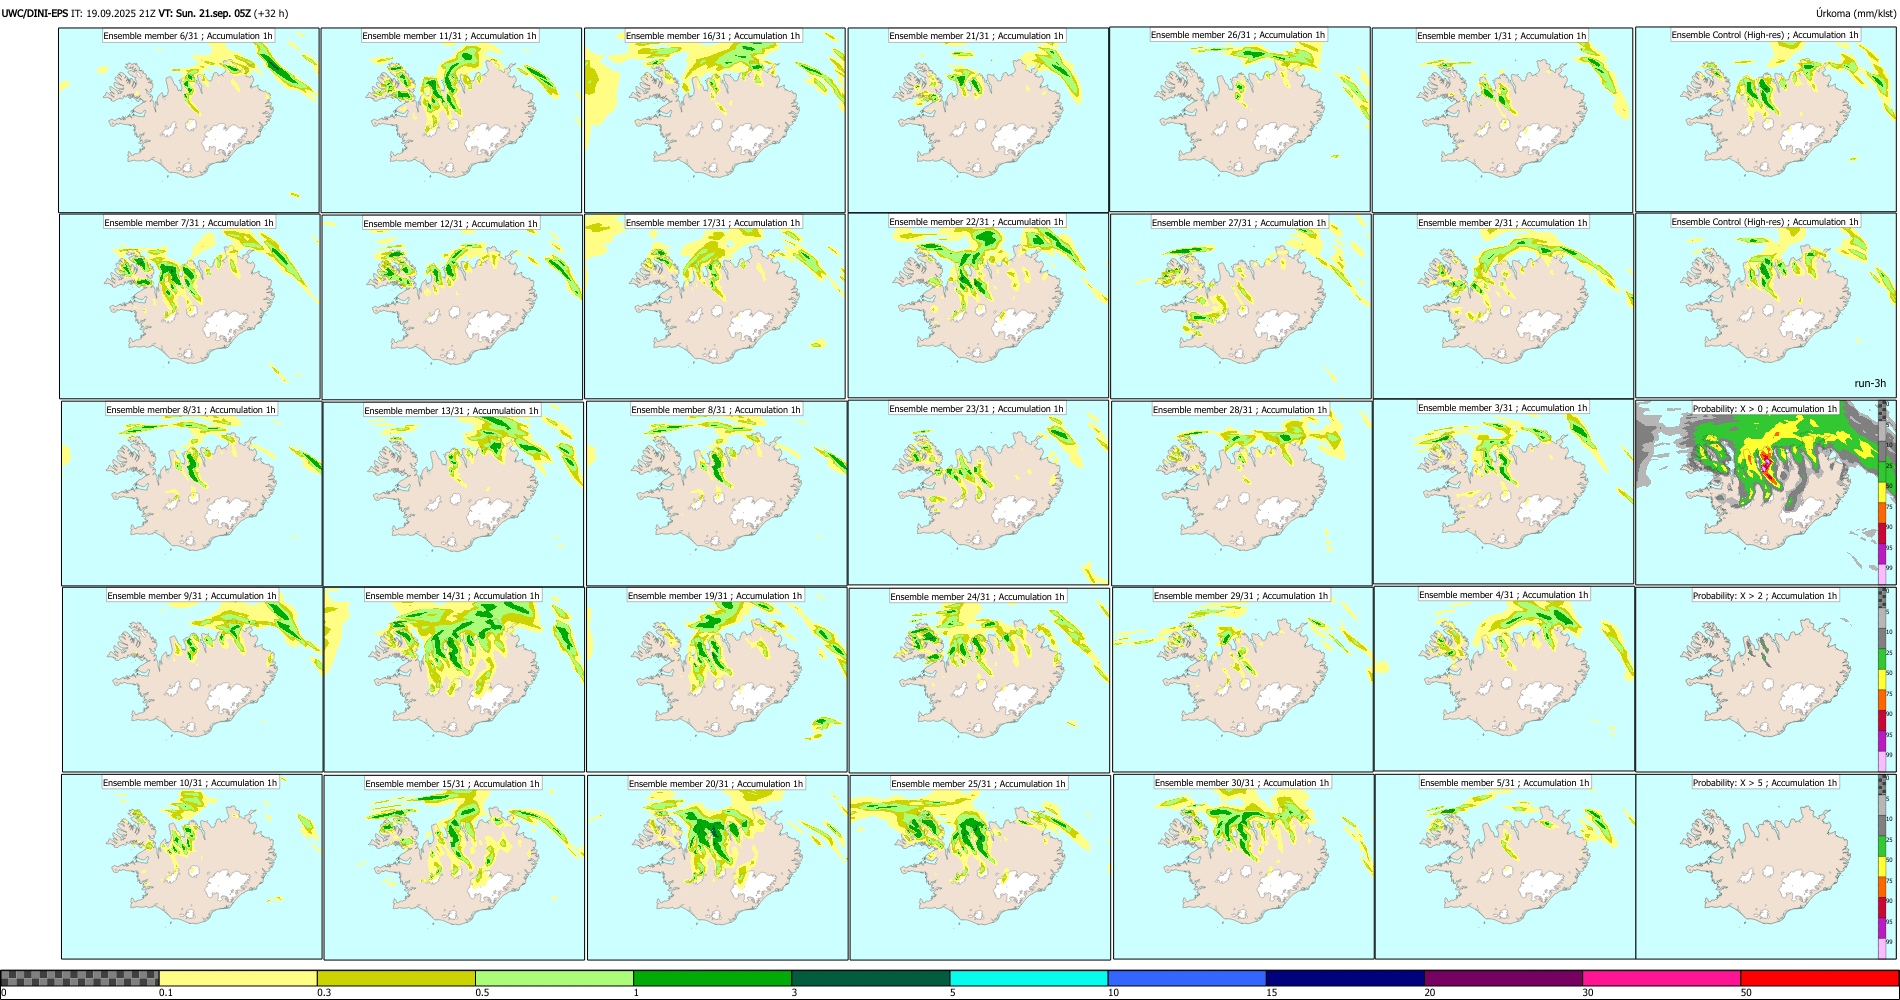The width and height of the screenshot is (1900, 1000).
Task: Click the 'run-3h' label
Action: click(x=1870, y=383)
